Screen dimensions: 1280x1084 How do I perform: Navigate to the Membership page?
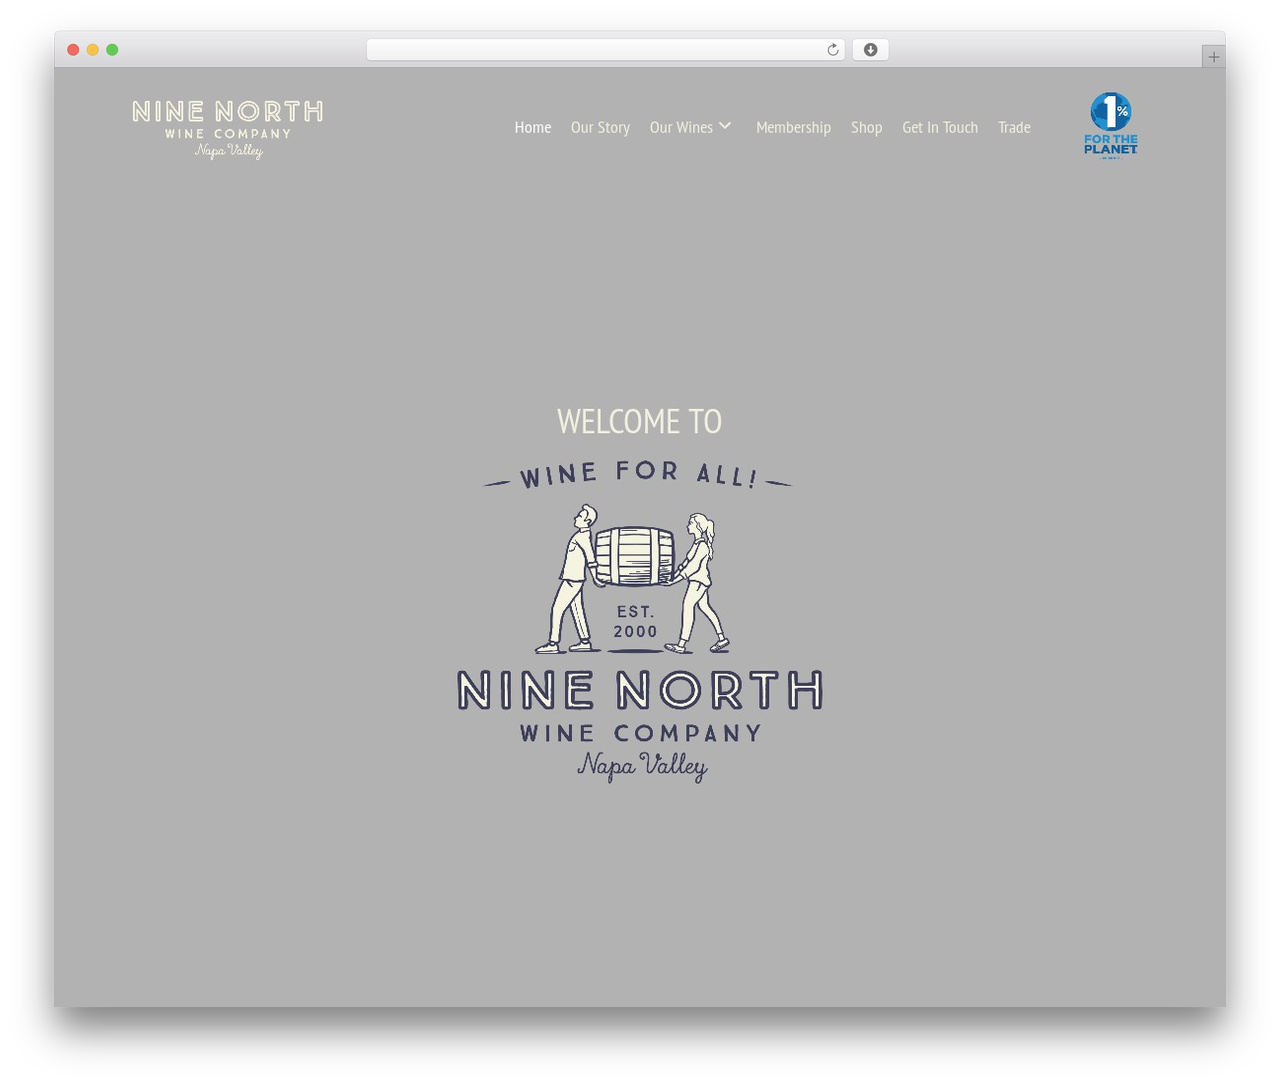[x=793, y=127]
